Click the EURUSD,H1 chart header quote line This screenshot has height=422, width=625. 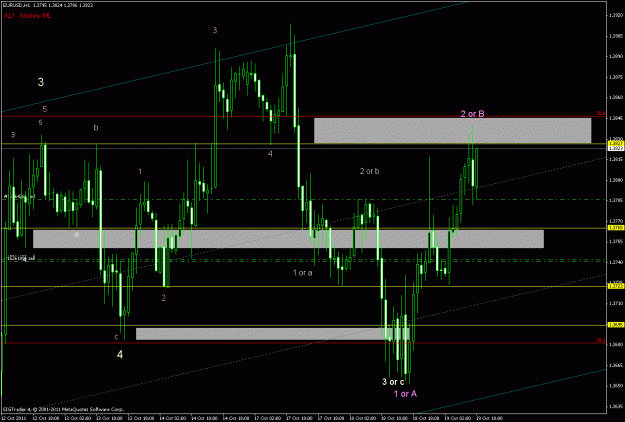(x=46, y=6)
